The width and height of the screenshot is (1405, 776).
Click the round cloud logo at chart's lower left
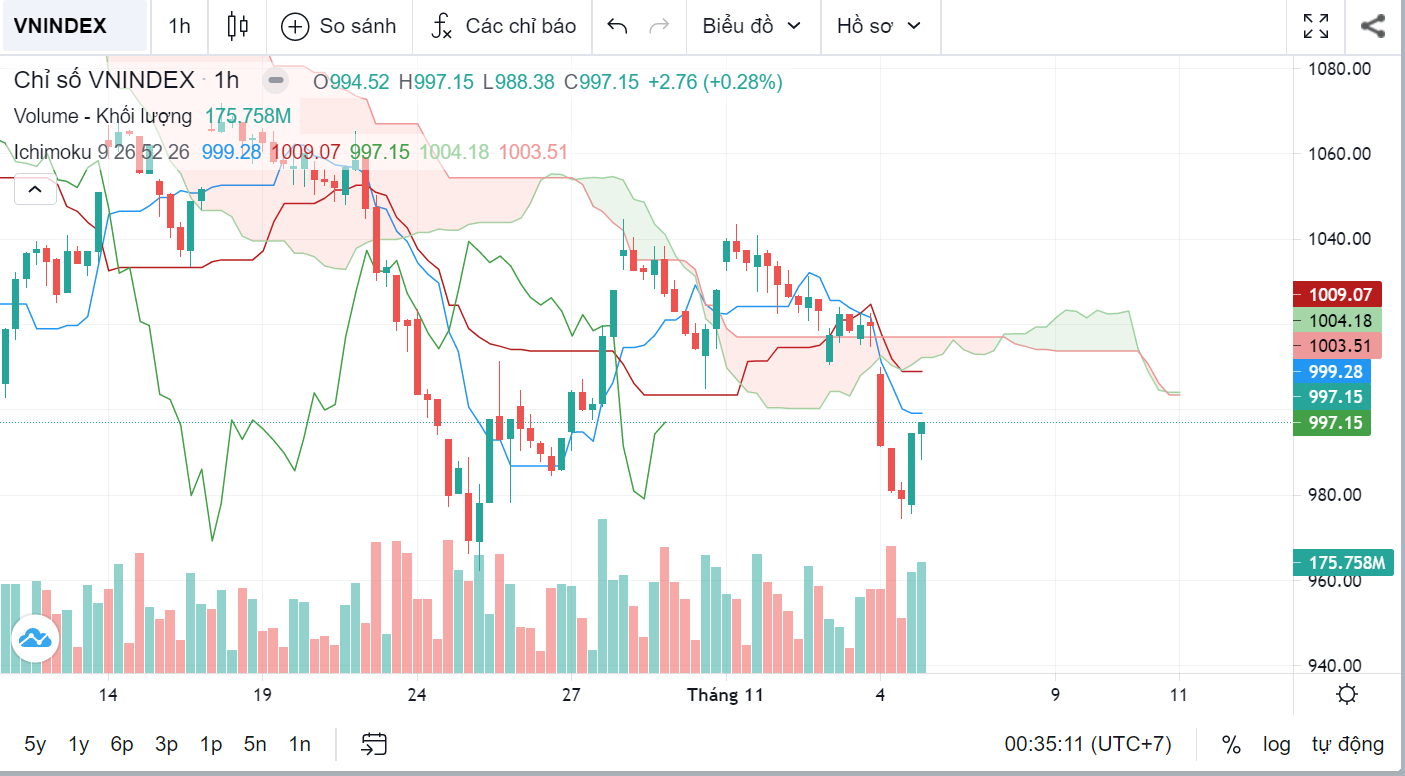coord(35,638)
